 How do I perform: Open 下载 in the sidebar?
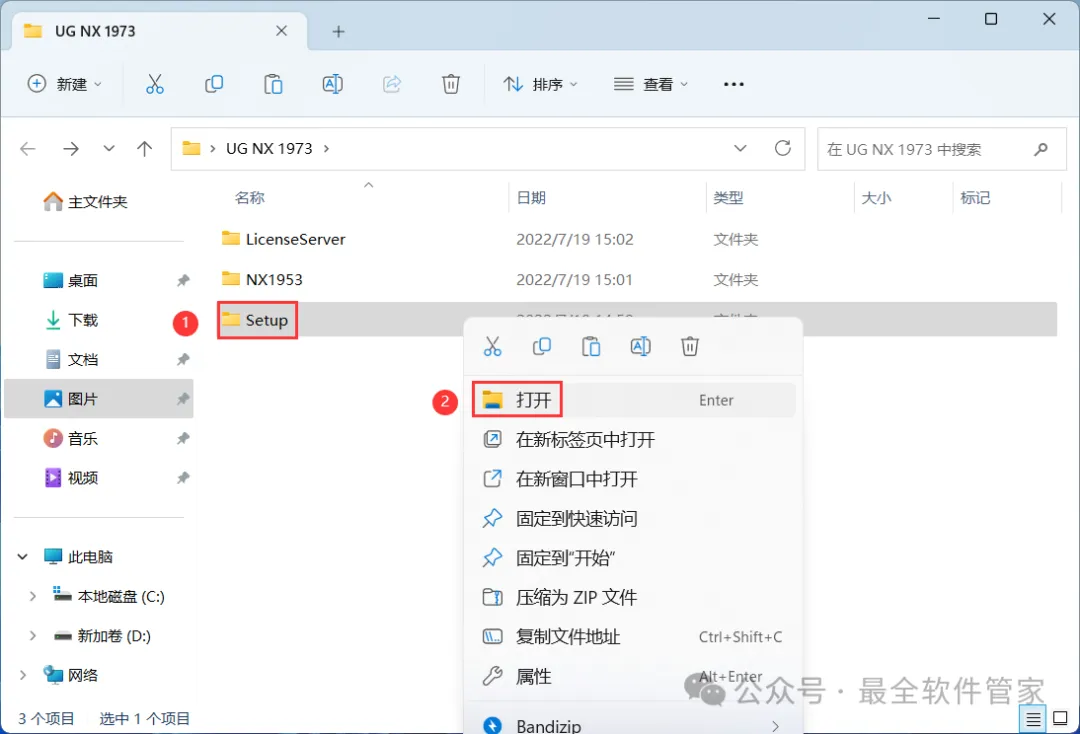(71, 320)
